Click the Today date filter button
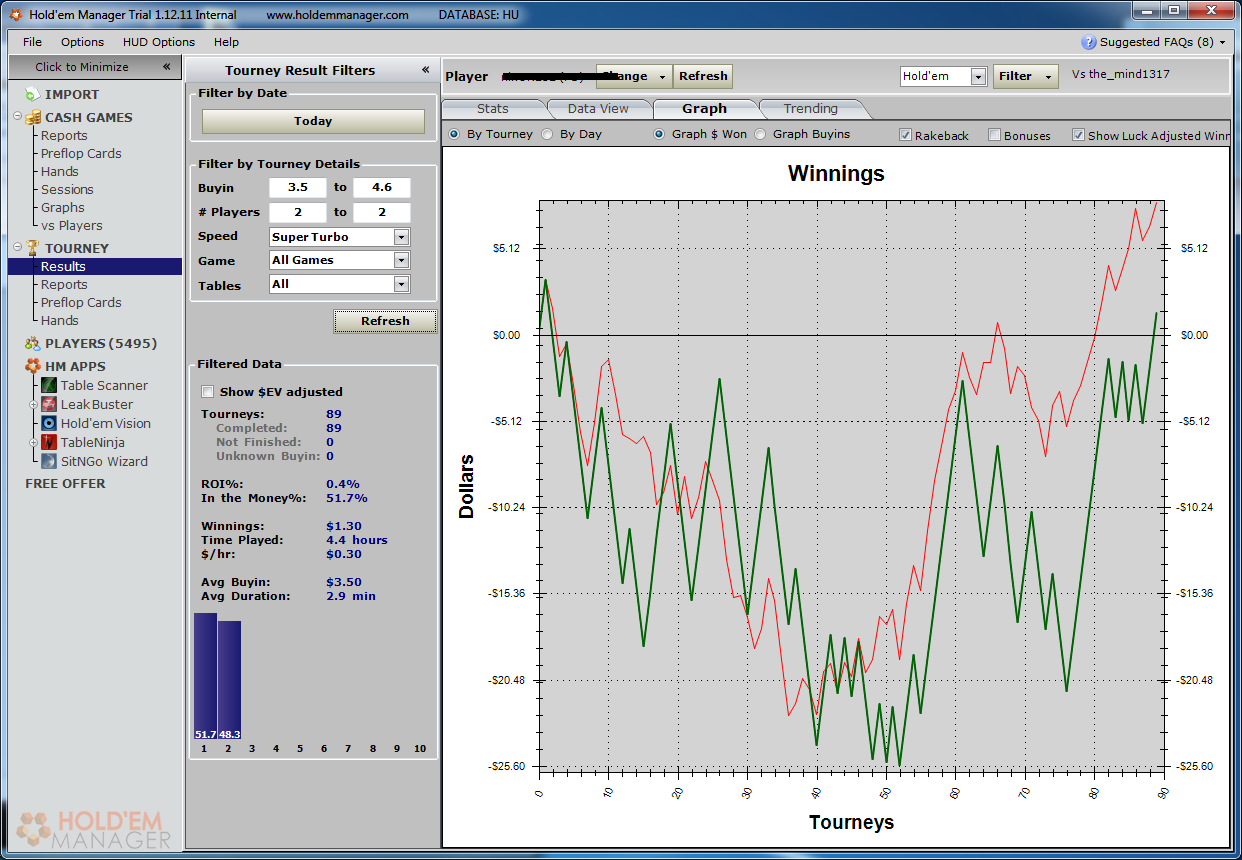The height and width of the screenshot is (860, 1242). click(x=313, y=121)
